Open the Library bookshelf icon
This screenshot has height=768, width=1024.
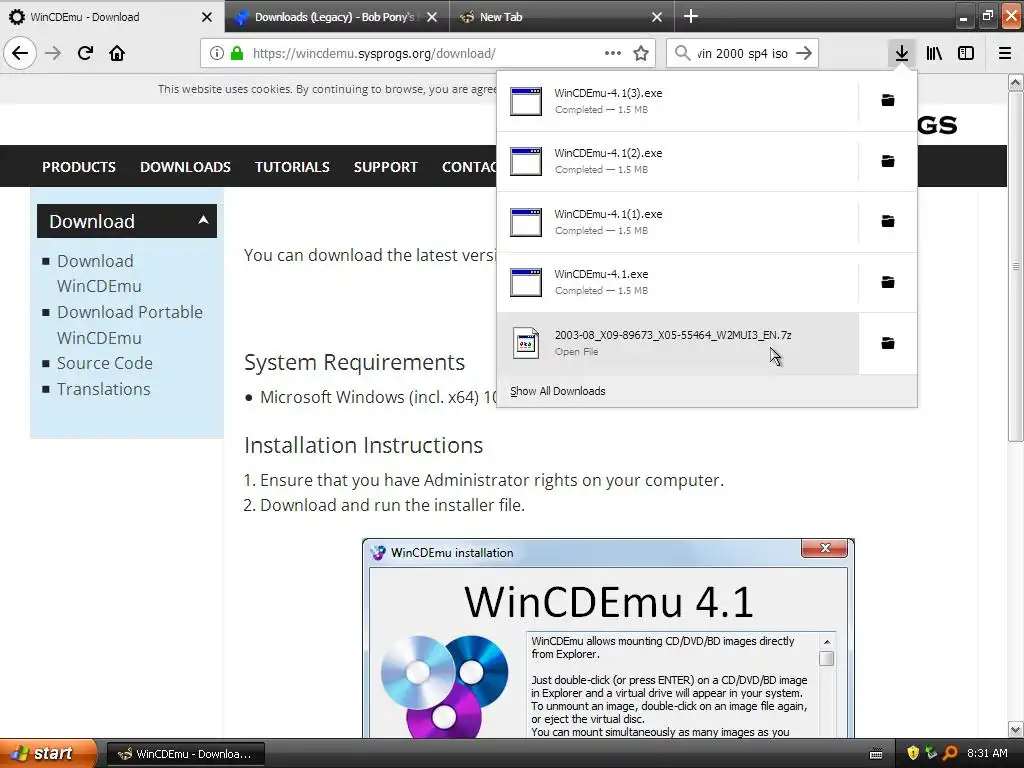click(934, 54)
